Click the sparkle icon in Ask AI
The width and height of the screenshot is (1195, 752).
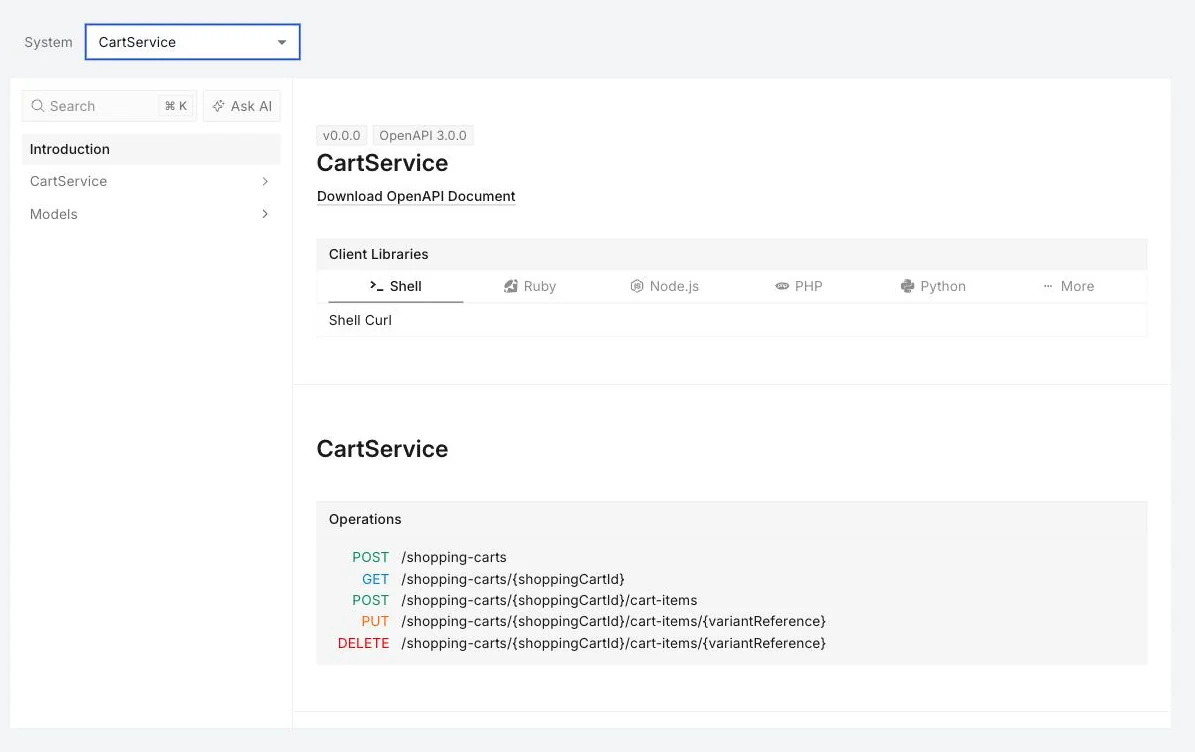[x=219, y=106]
